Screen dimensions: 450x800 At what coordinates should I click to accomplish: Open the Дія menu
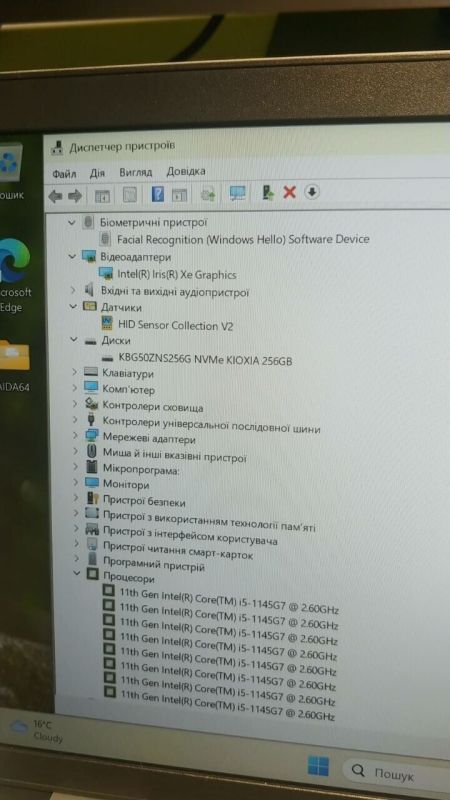tap(97, 173)
